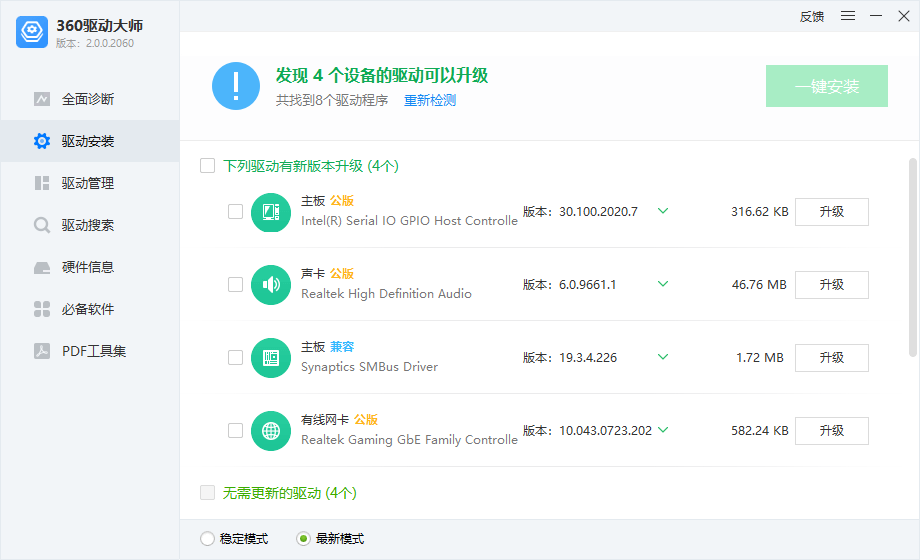Click the 公版 tag on 声卡 row
The height and width of the screenshot is (560, 920).
tap(342, 274)
